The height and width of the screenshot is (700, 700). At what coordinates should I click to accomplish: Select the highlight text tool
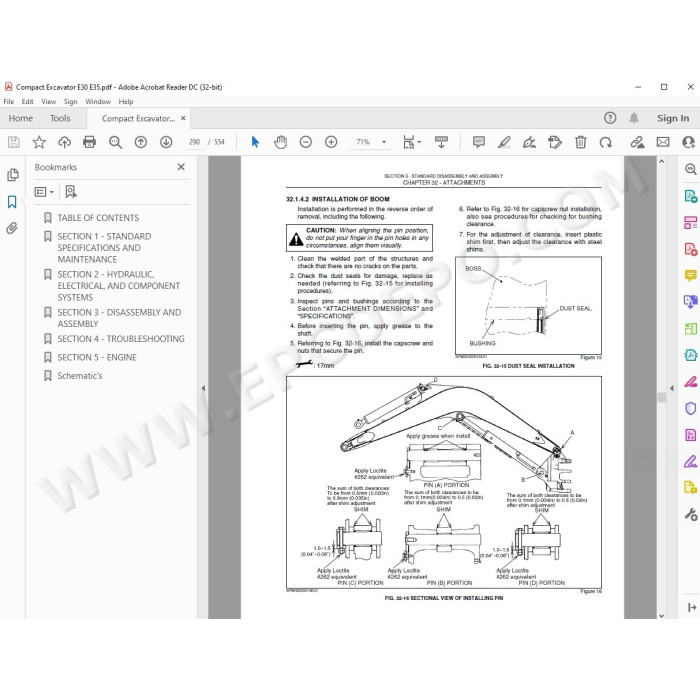tap(504, 142)
